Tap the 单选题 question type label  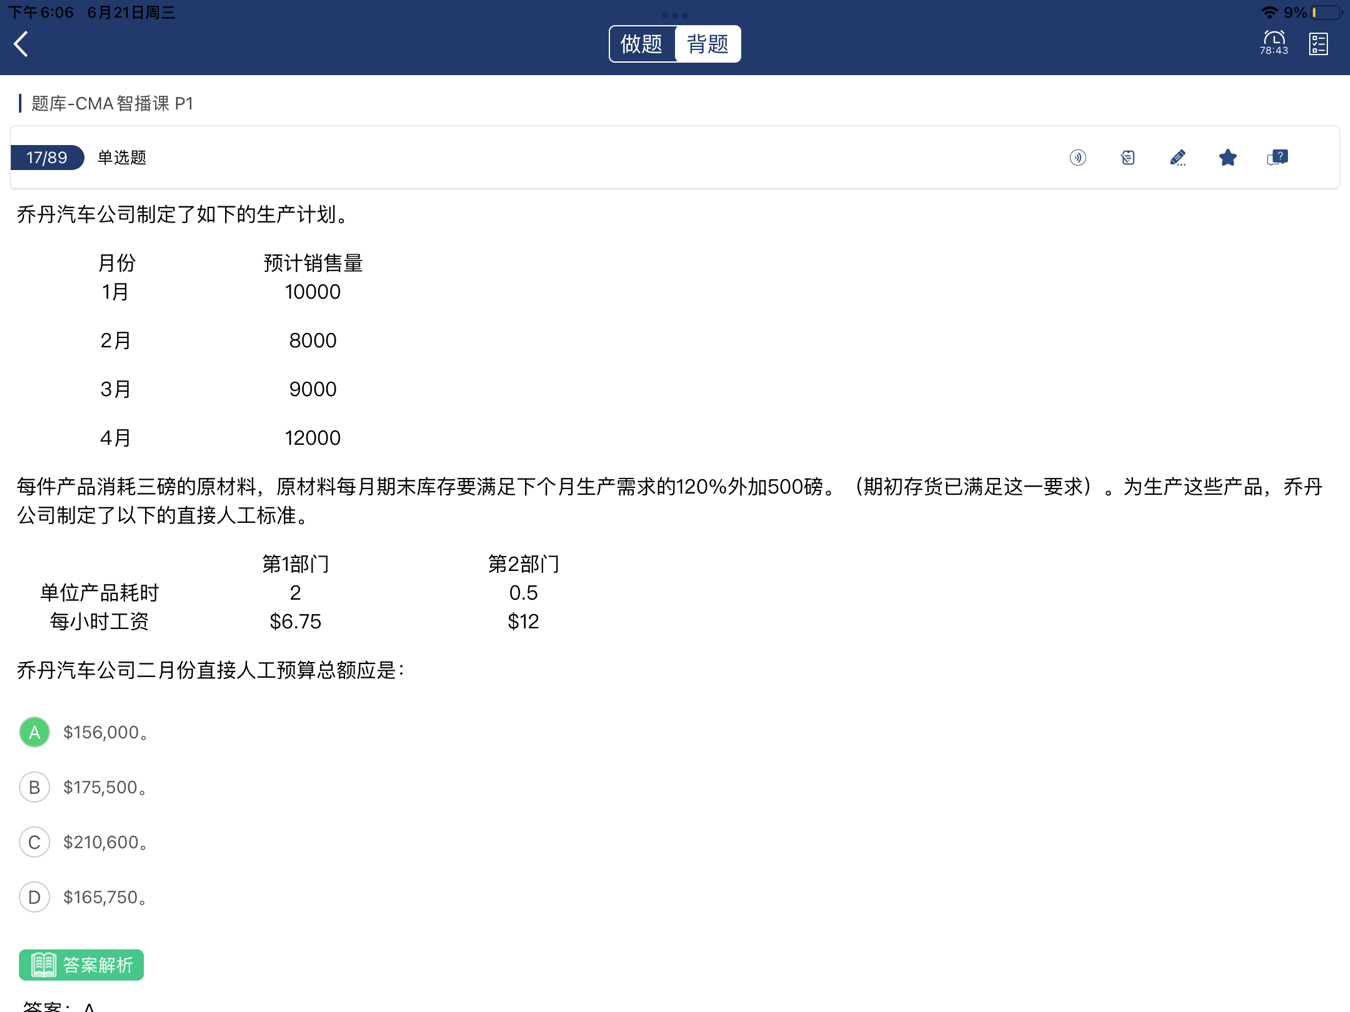(x=122, y=158)
